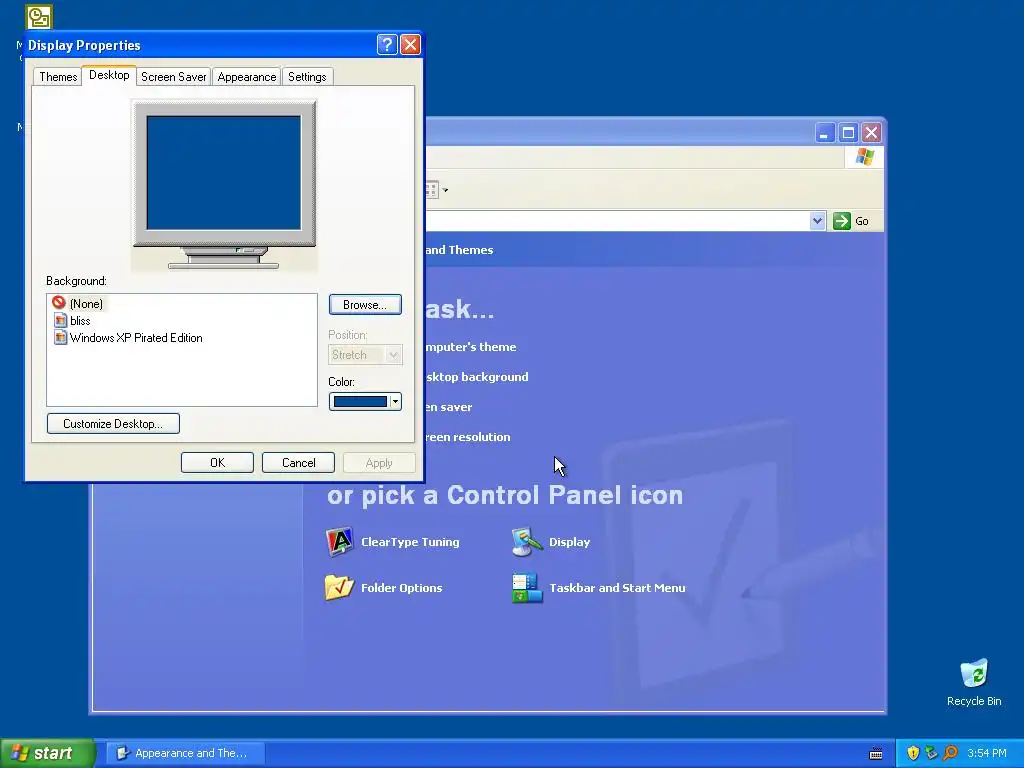
Task: Maximize the Control Panel window
Action: click(848, 133)
